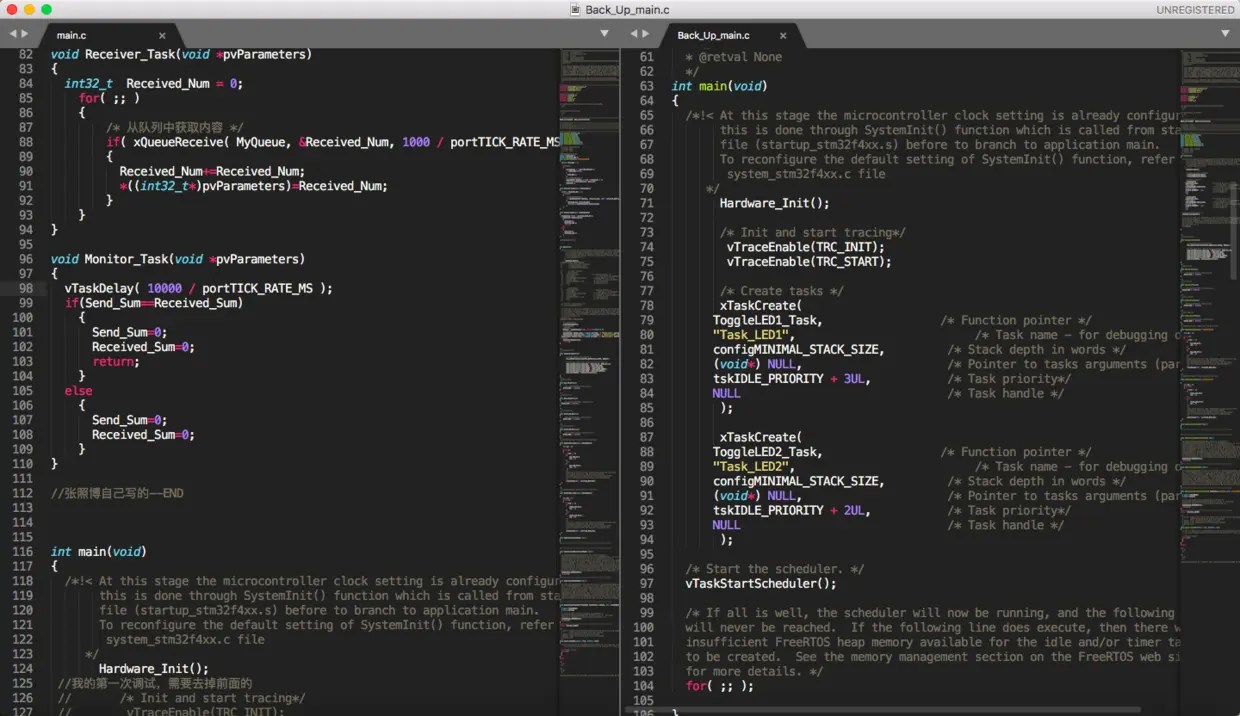1240x716 pixels.
Task: Click the "ToggleLED2_Task," argument line
Action: pyautogui.click(x=767, y=452)
